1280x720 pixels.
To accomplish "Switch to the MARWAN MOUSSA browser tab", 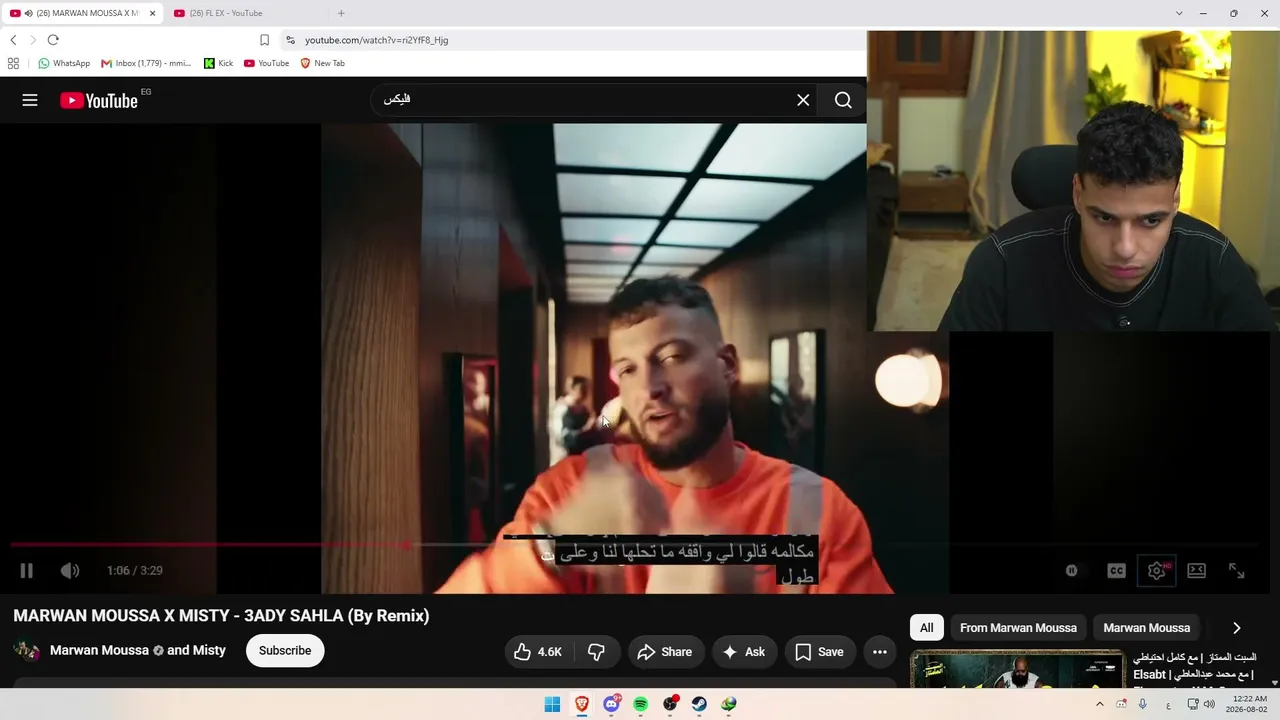I will (x=82, y=13).
